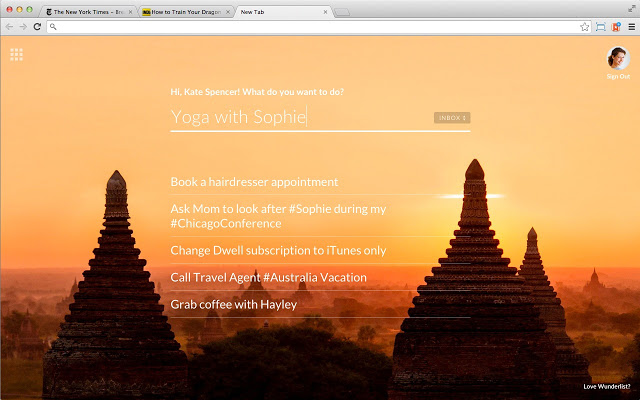
Task: Click Kate Spencer's profile avatar
Action: point(618,58)
